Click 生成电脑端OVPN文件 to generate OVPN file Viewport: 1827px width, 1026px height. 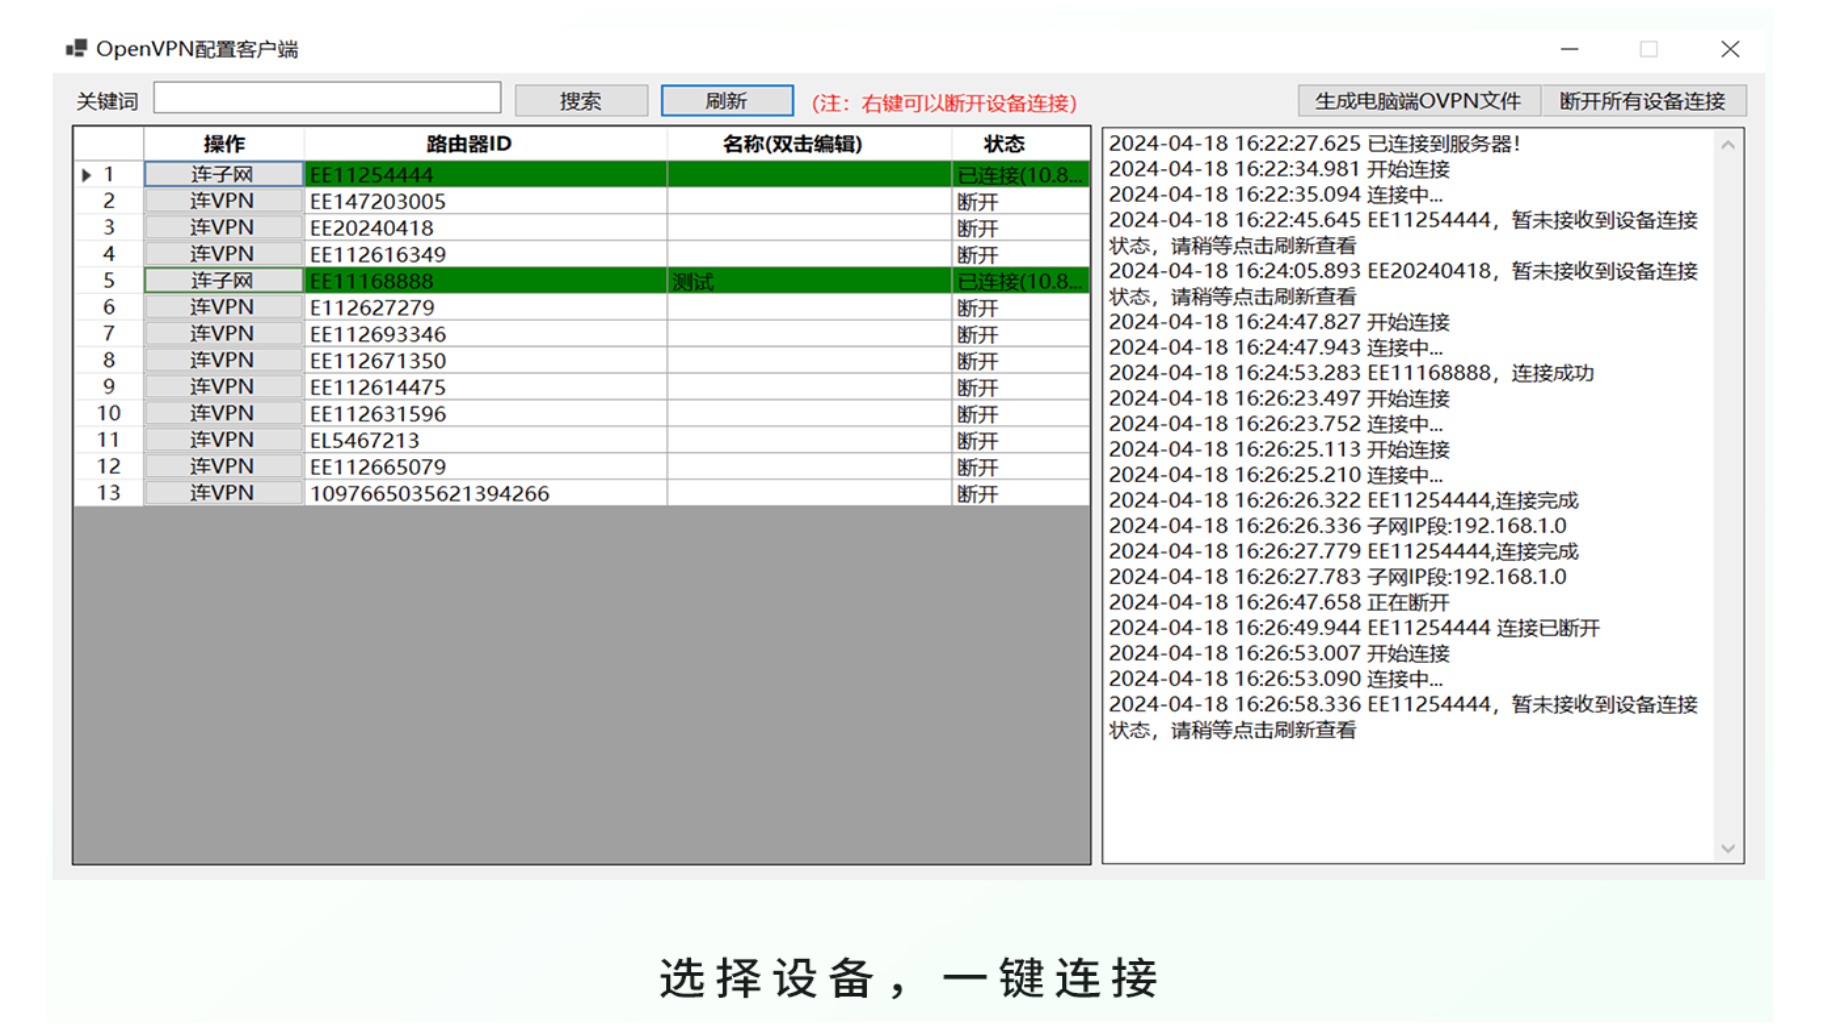[1417, 100]
